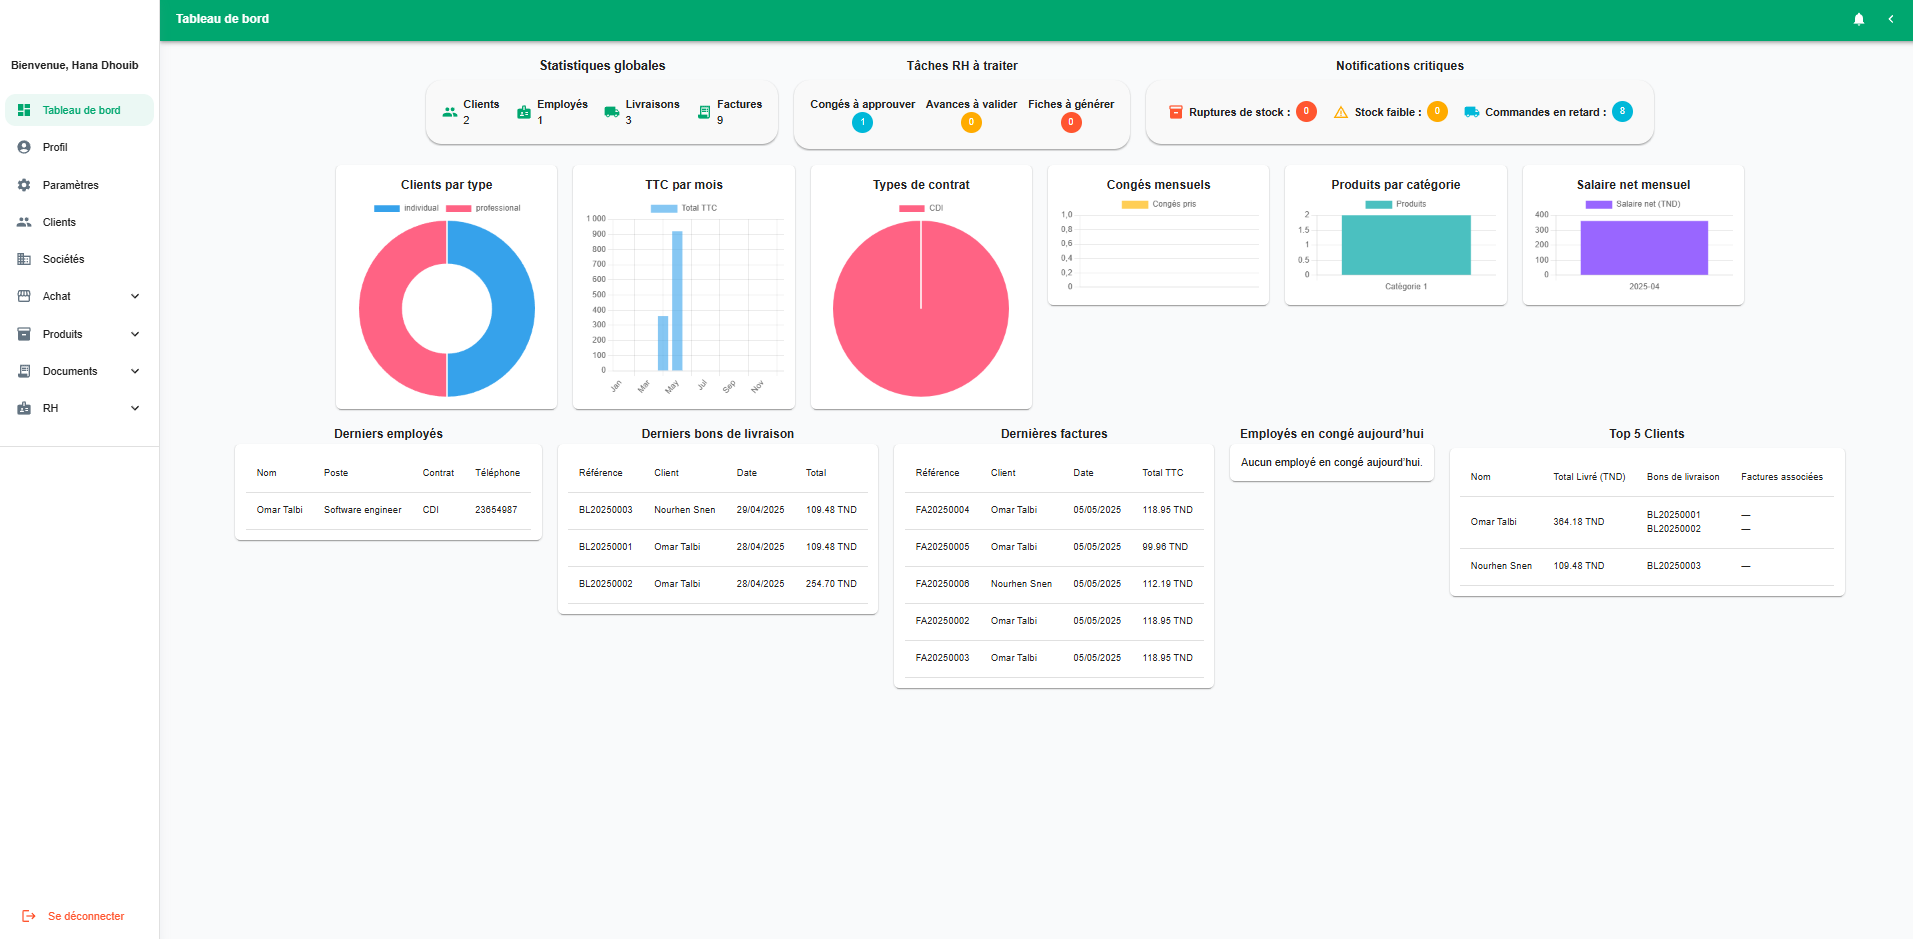This screenshot has width=1913, height=939.
Task: Open the Profil menu item
Action: click(79, 147)
